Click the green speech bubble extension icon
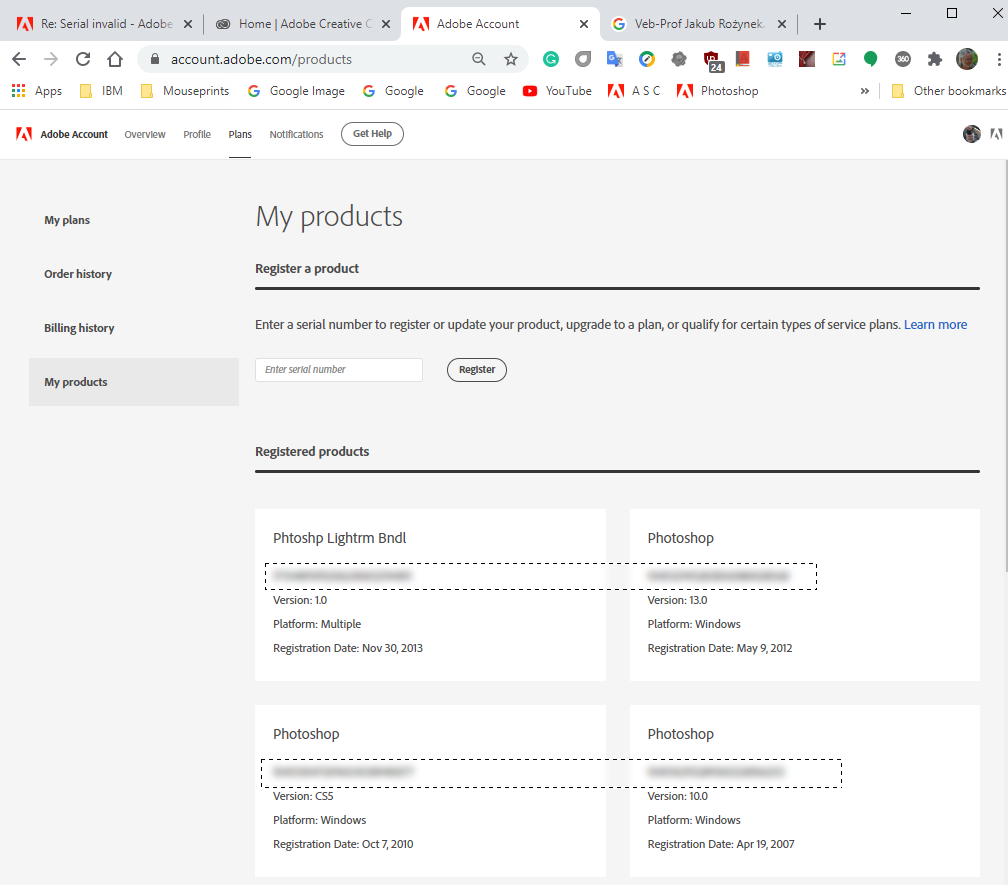Image resolution: width=1008 pixels, height=885 pixels. click(870, 59)
